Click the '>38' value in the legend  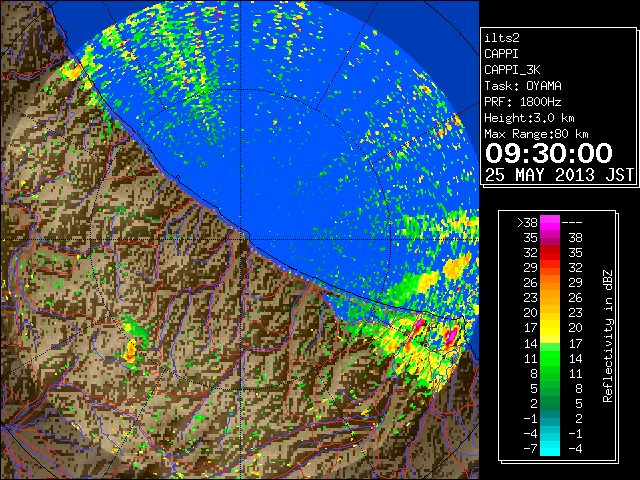pyautogui.click(x=527, y=223)
